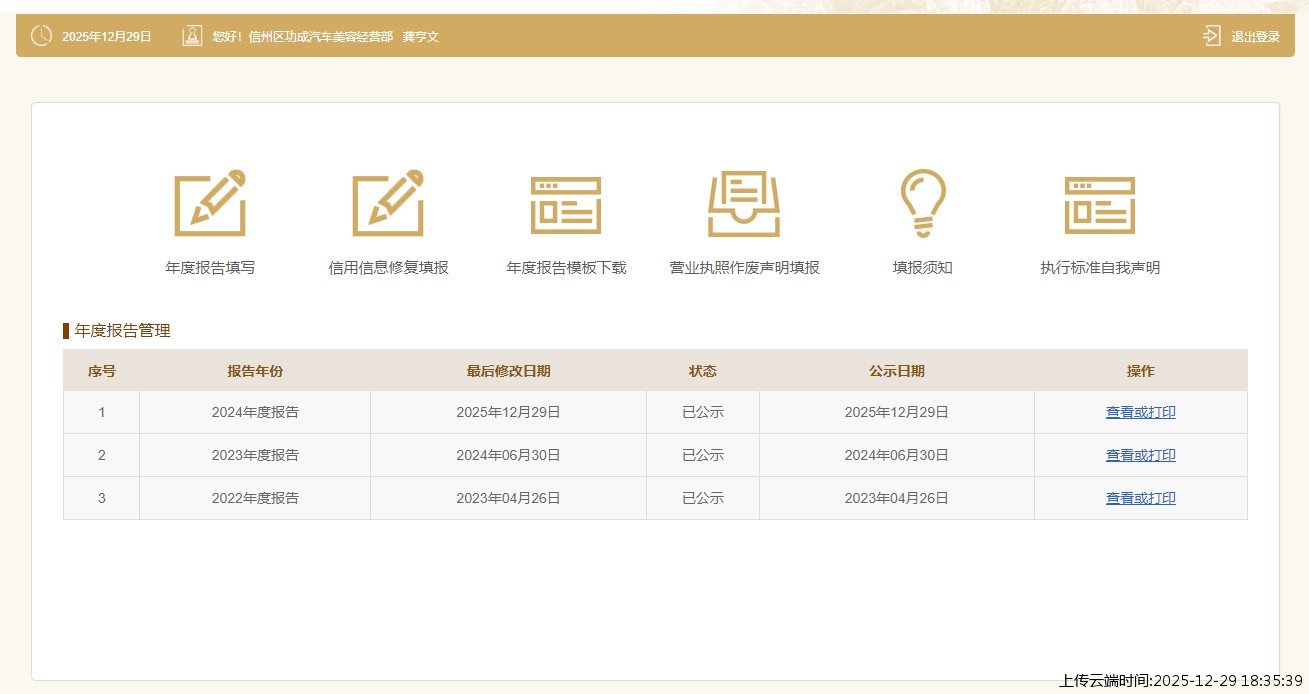Click the 退出登录 text
This screenshot has height=694, width=1309.
click(x=1255, y=37)
